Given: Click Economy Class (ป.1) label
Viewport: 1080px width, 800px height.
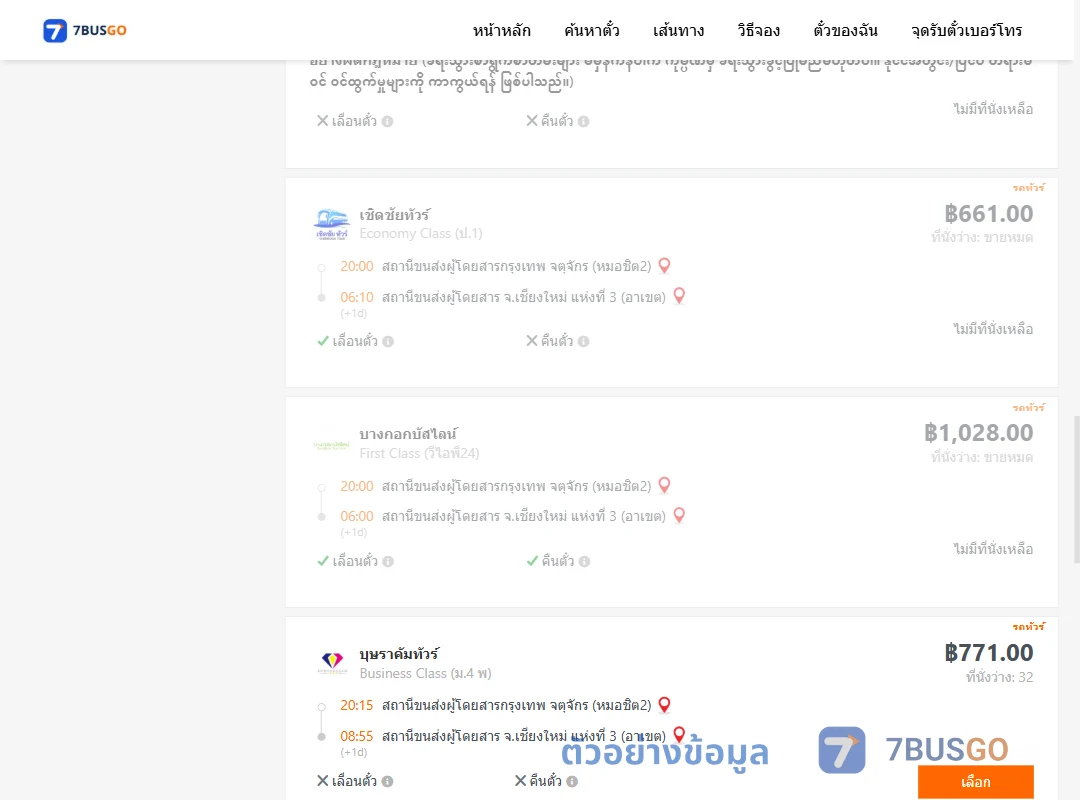Looking at the screenshot, I should [420, 234].
